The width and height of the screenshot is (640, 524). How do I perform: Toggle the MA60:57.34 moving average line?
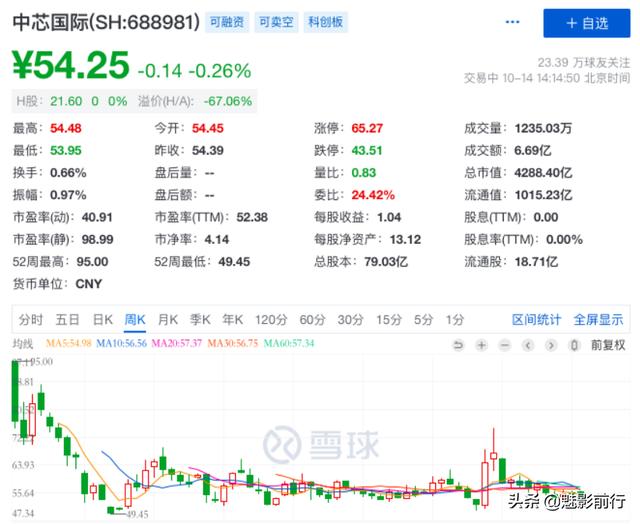tap(289, 343)
